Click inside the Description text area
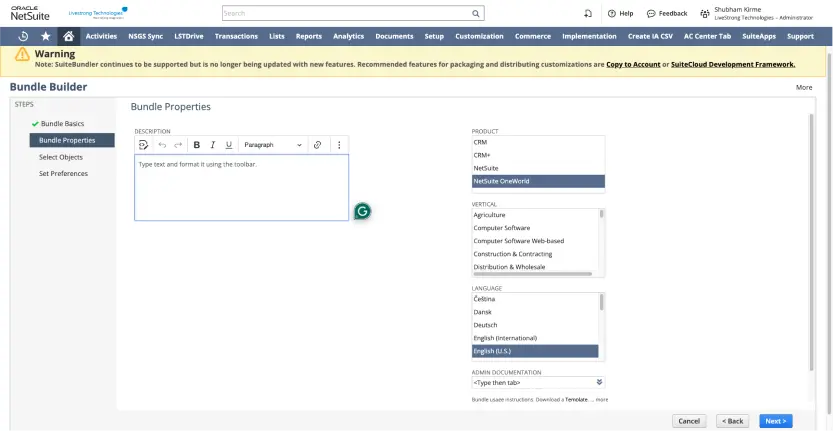 241,188
